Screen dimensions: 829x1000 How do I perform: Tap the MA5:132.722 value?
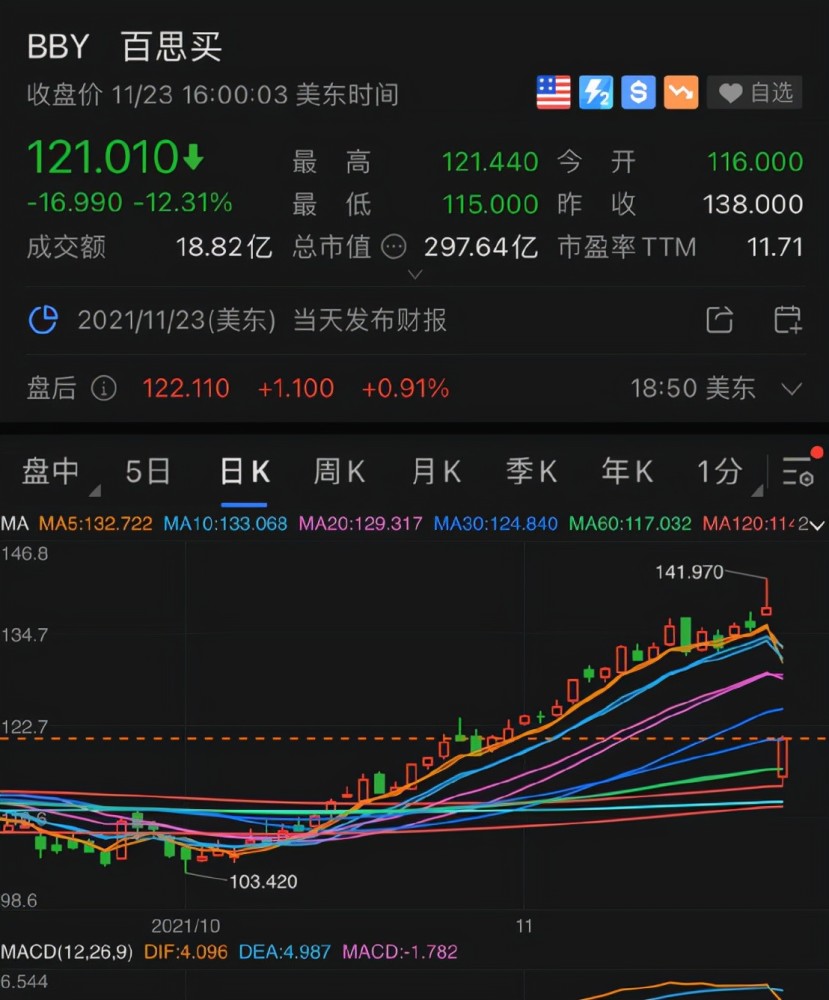[x=96, y=524]
